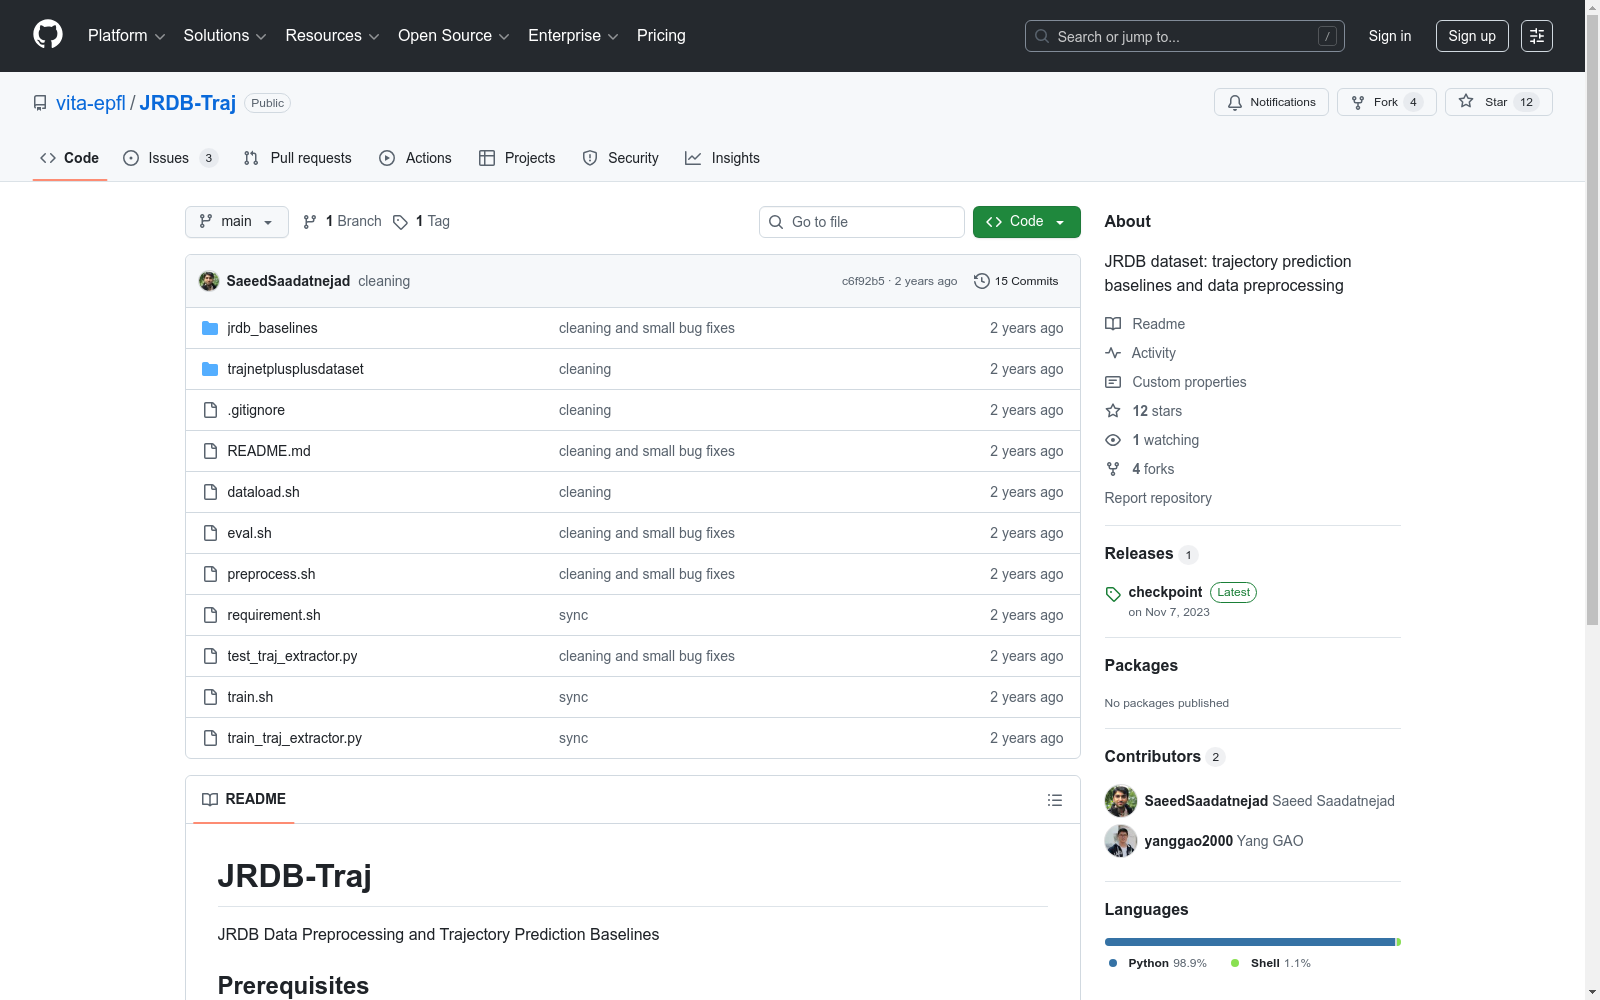Open the requirement.sh file
Image resolution: width=1600 pixels, height=1000 pixels.
pos(274,615)
